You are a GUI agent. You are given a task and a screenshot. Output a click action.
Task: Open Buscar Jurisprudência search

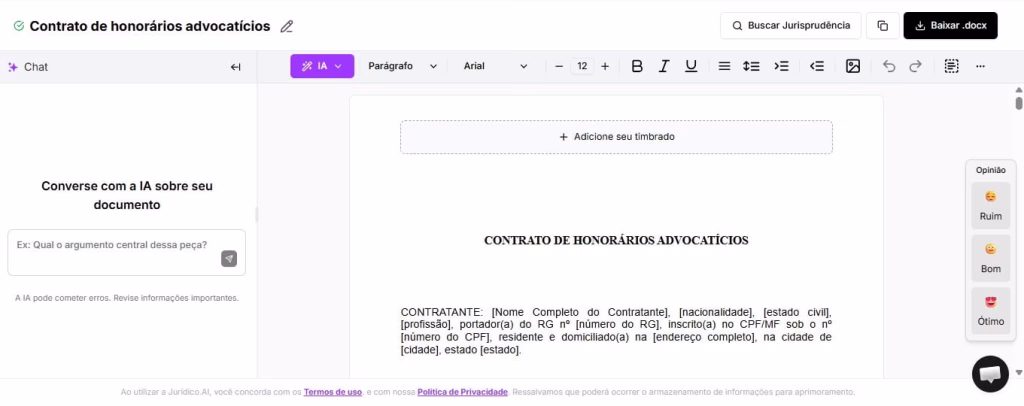[791, 25]
